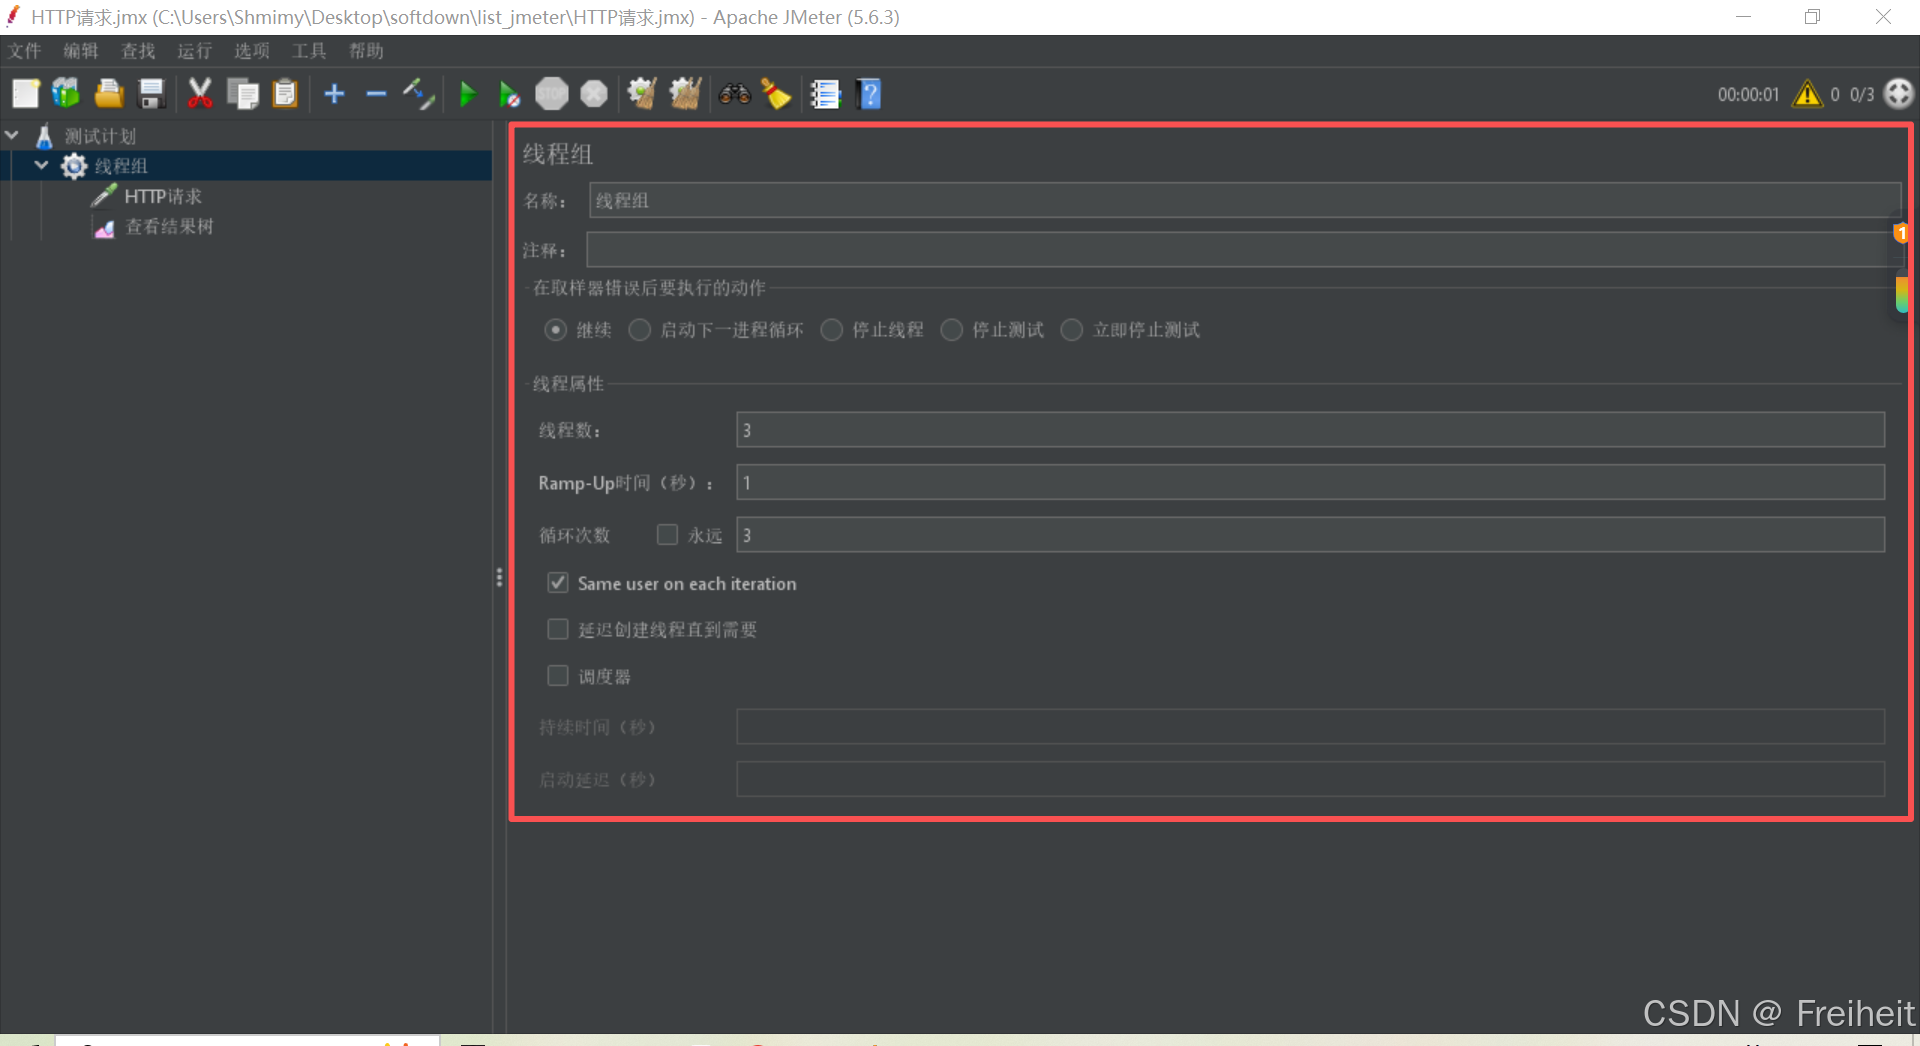Click the 00:00:01 elapsed time display
Viewport: 1920px width, 1046px height.
click(x=1748, y=95)
